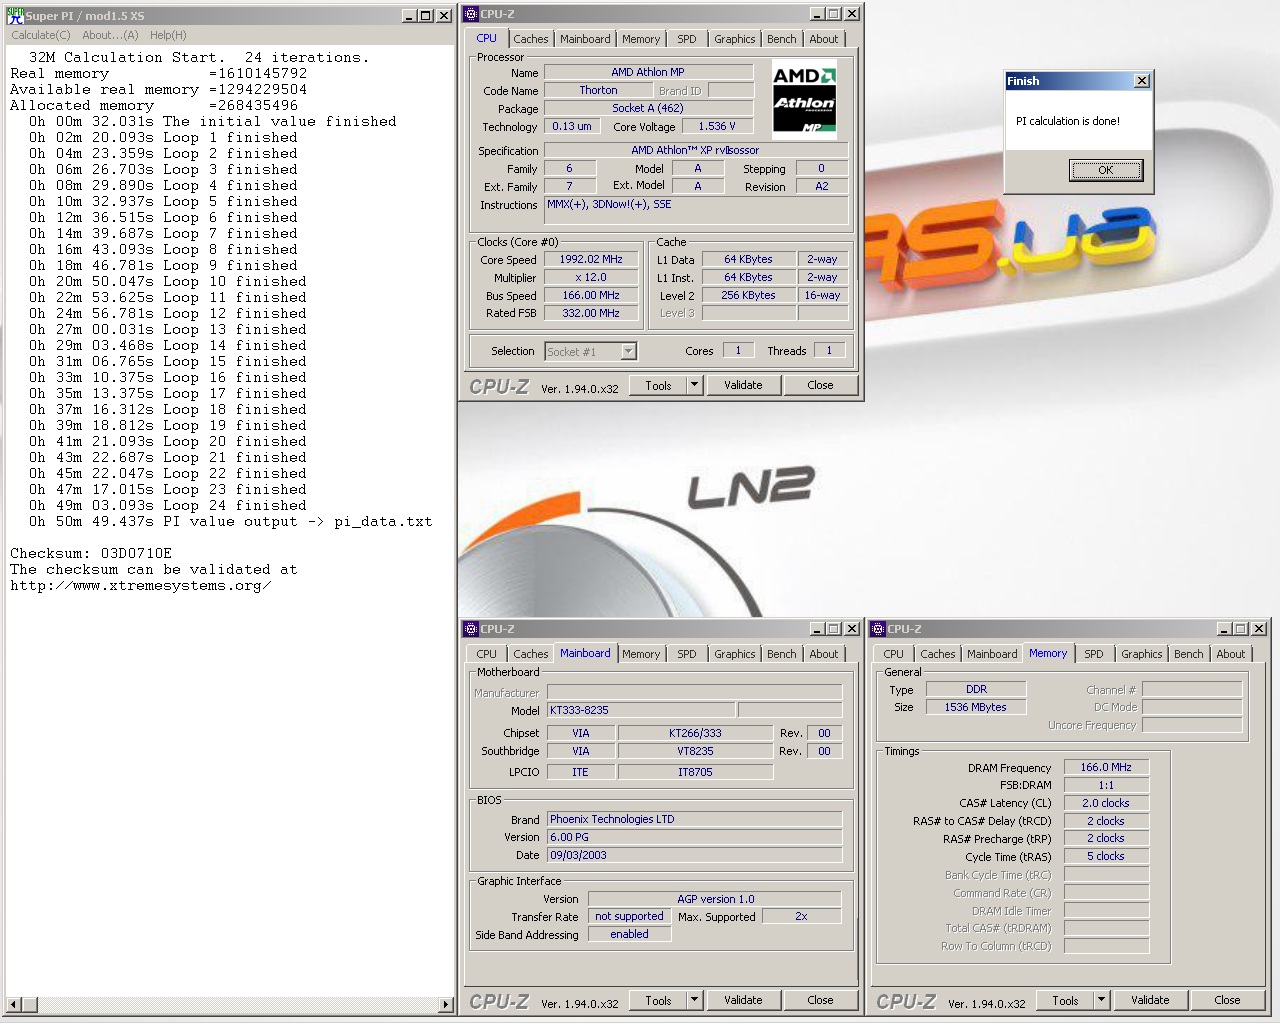Close the Finish dialog with X

pyautogui.click(x=1142, y=81)
